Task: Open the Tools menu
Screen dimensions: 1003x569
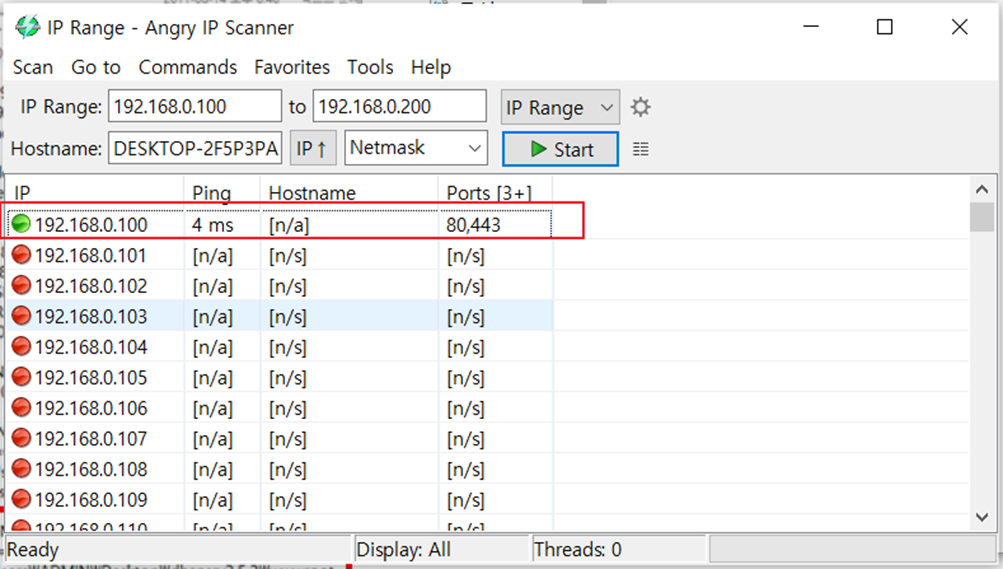Action: tap(370, 67)
